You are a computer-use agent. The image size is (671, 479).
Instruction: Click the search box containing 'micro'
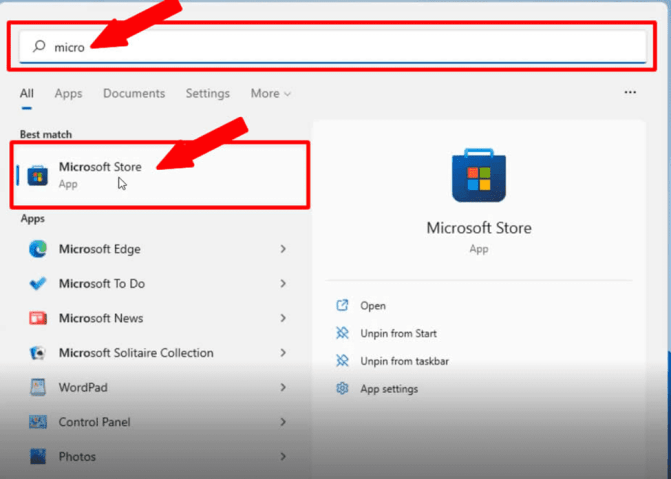tap(333, 46)
